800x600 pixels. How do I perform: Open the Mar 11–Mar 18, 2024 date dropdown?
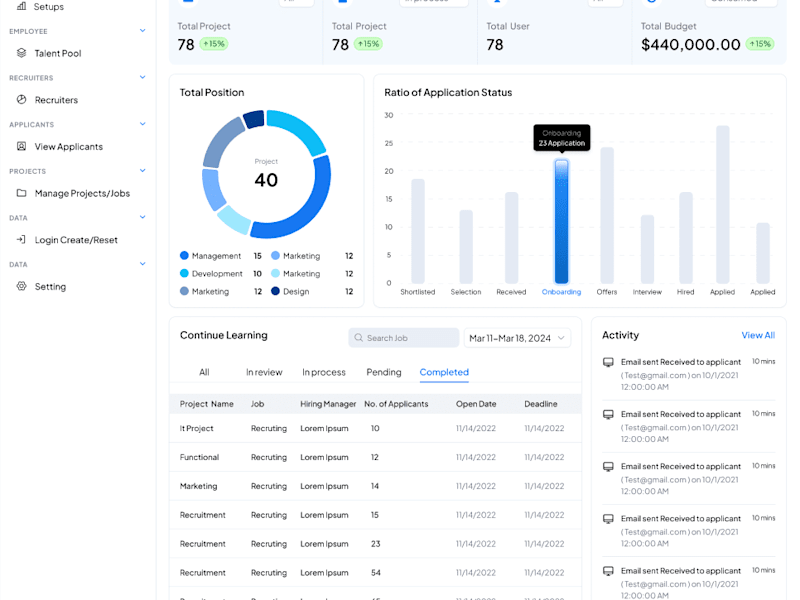(517, 338)
